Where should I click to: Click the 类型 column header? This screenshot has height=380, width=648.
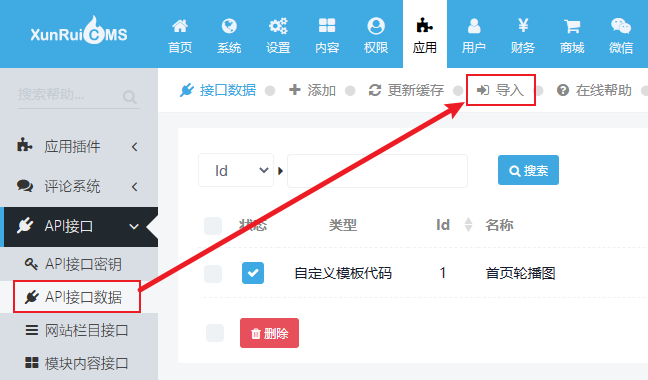[x=343, y=225]
